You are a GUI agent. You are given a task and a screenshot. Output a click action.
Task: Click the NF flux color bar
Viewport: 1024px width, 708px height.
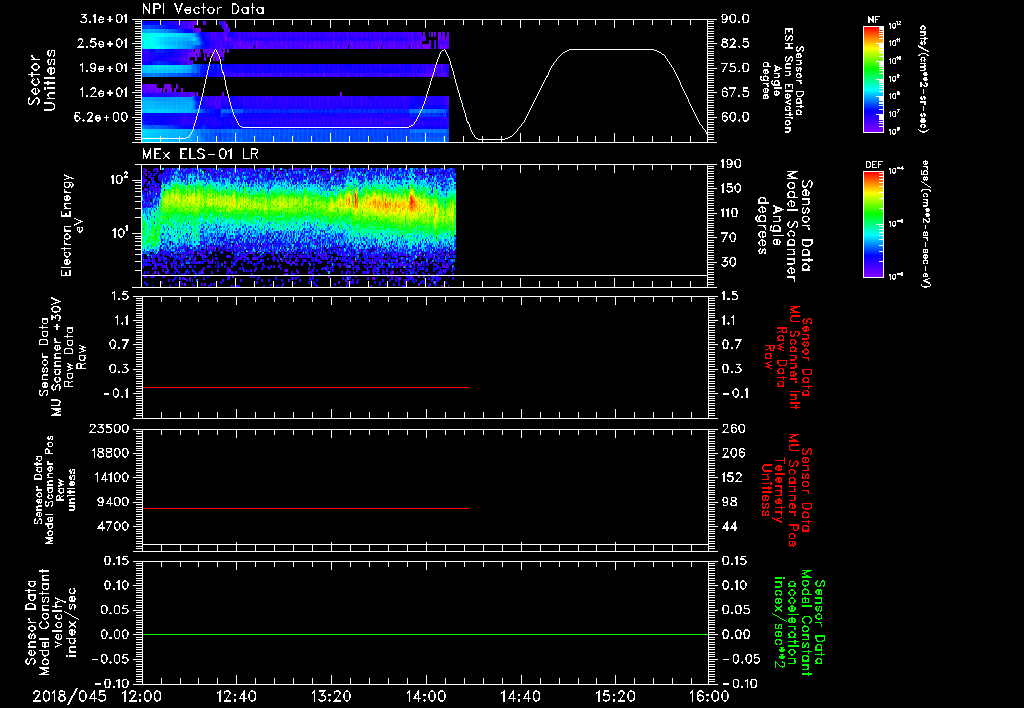[x=873, y=79]
